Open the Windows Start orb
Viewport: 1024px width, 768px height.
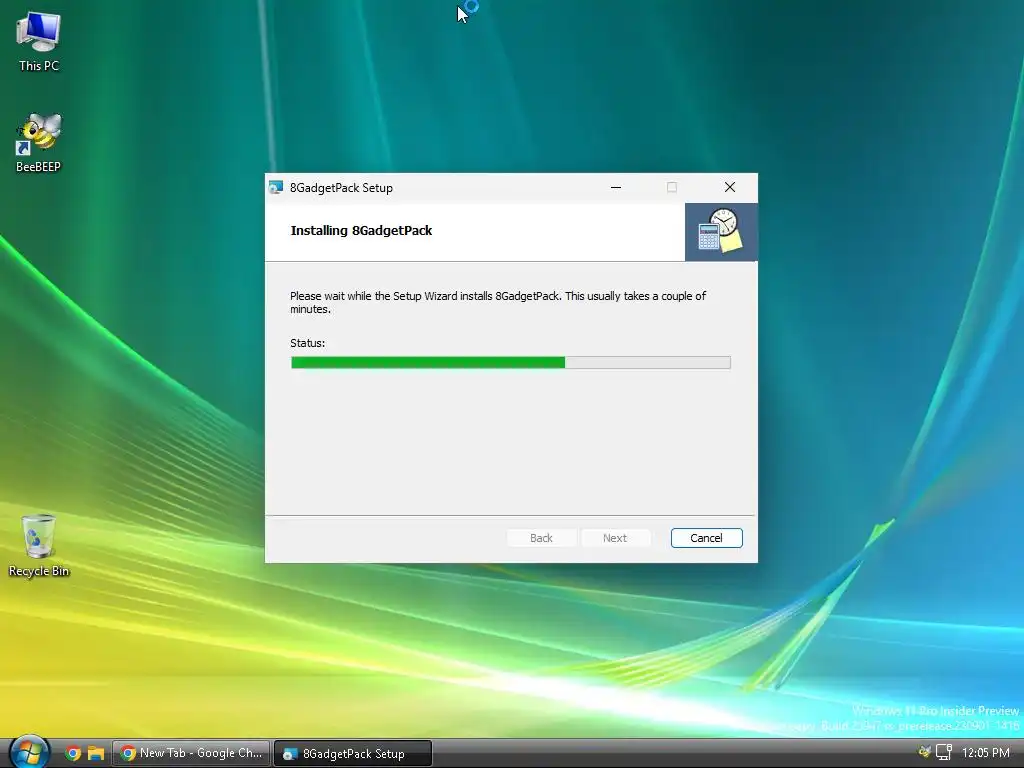[29, 752]
